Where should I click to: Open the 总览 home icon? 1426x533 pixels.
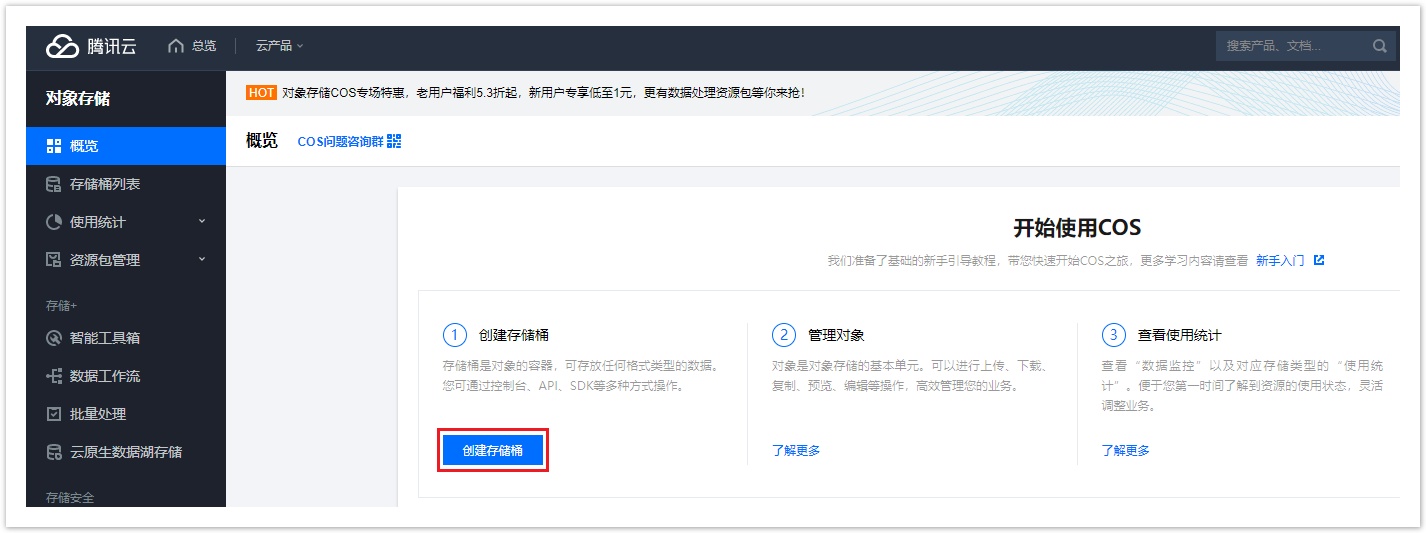click(x=176, y=46)
